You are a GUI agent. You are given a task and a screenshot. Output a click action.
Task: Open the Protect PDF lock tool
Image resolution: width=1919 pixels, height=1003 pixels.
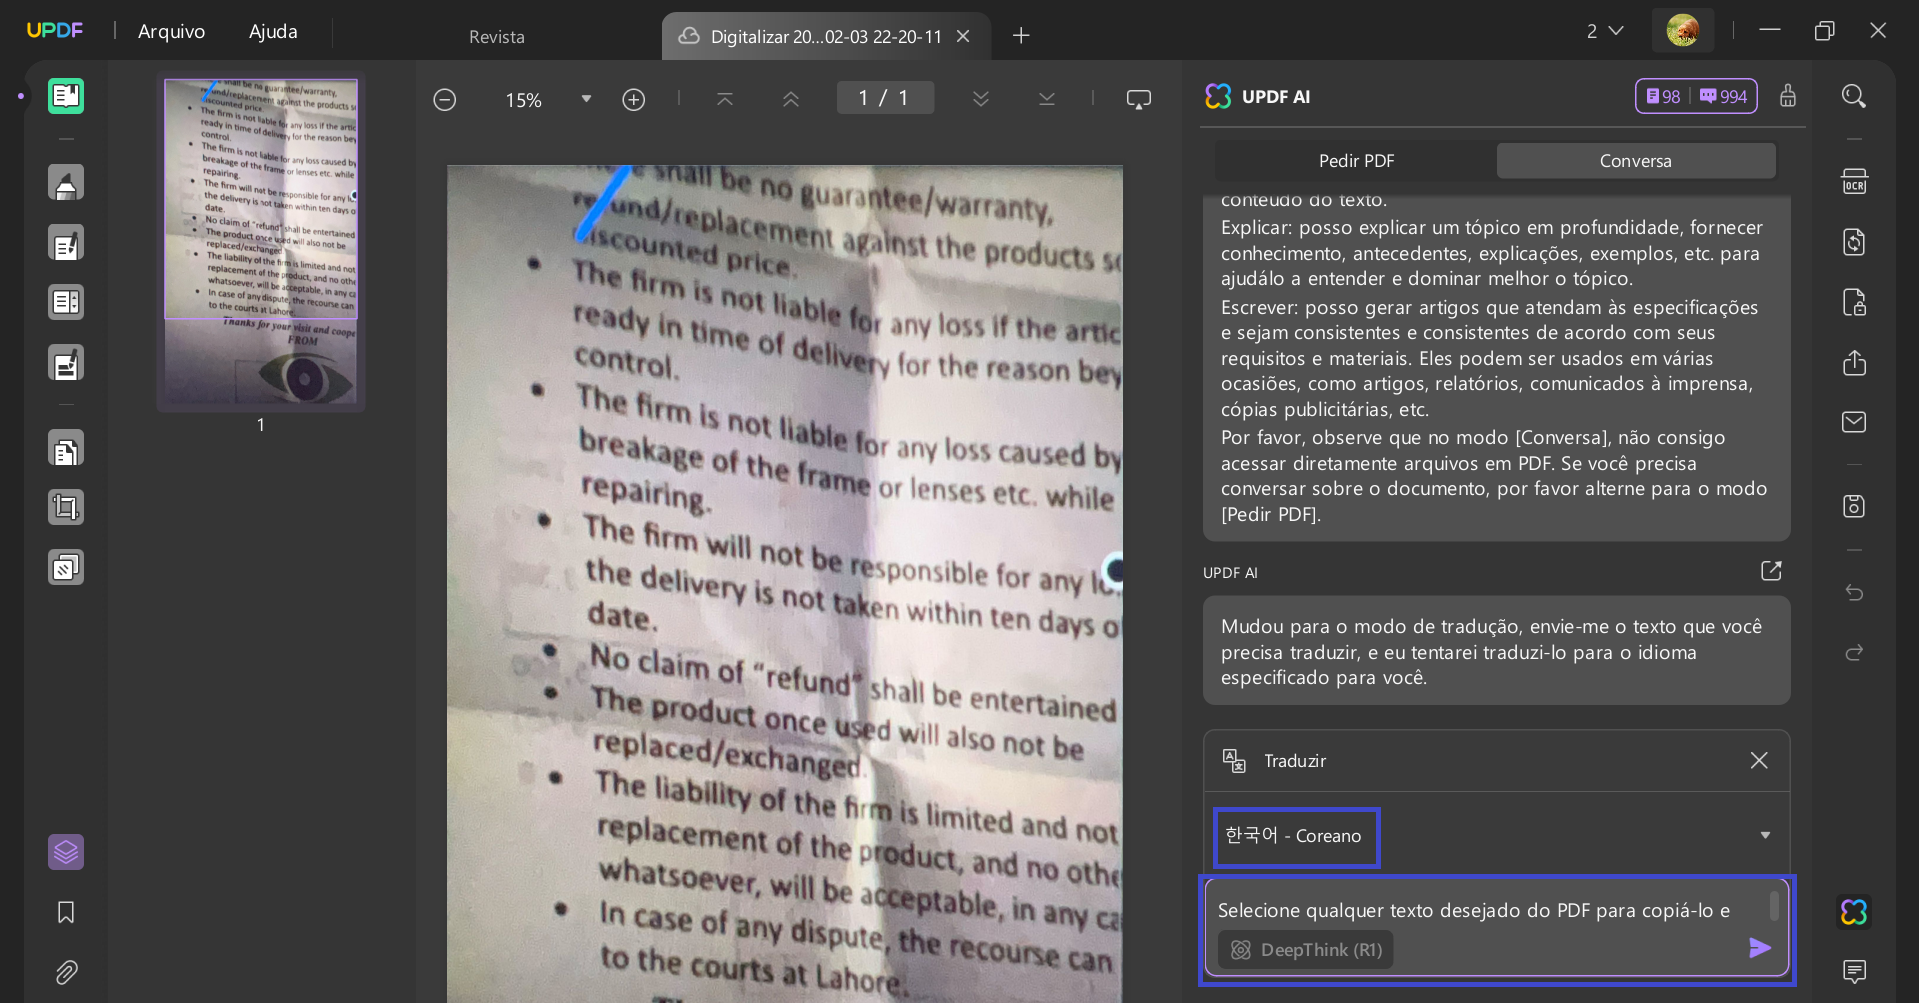pos(1854,302)
